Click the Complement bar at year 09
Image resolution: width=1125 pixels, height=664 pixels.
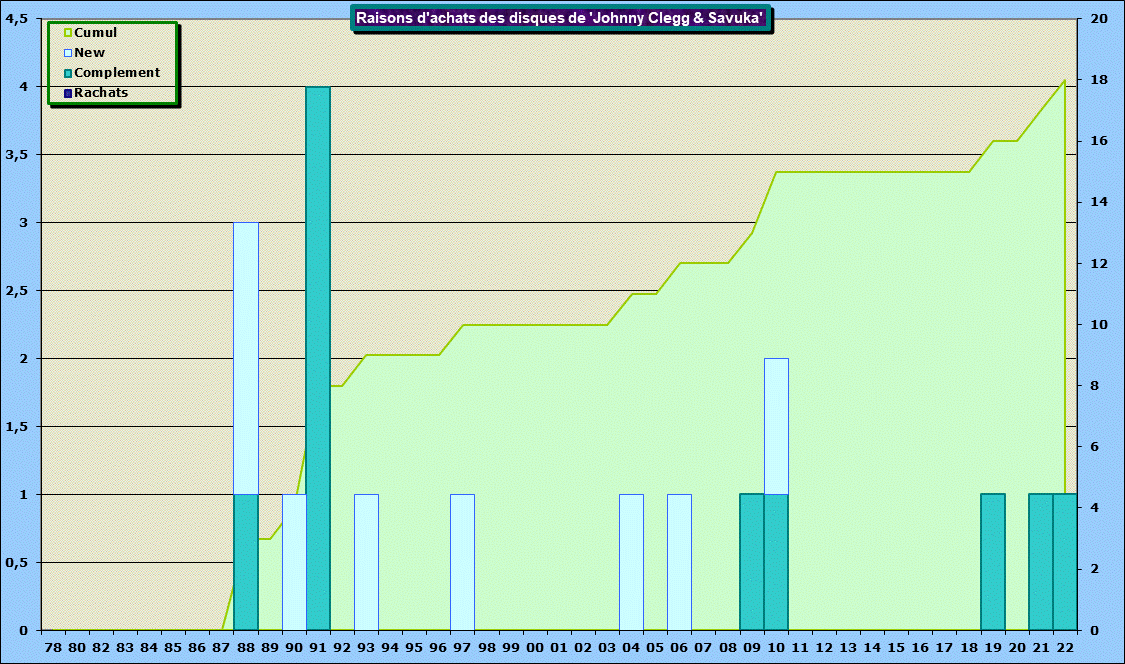tap(752, 562)
